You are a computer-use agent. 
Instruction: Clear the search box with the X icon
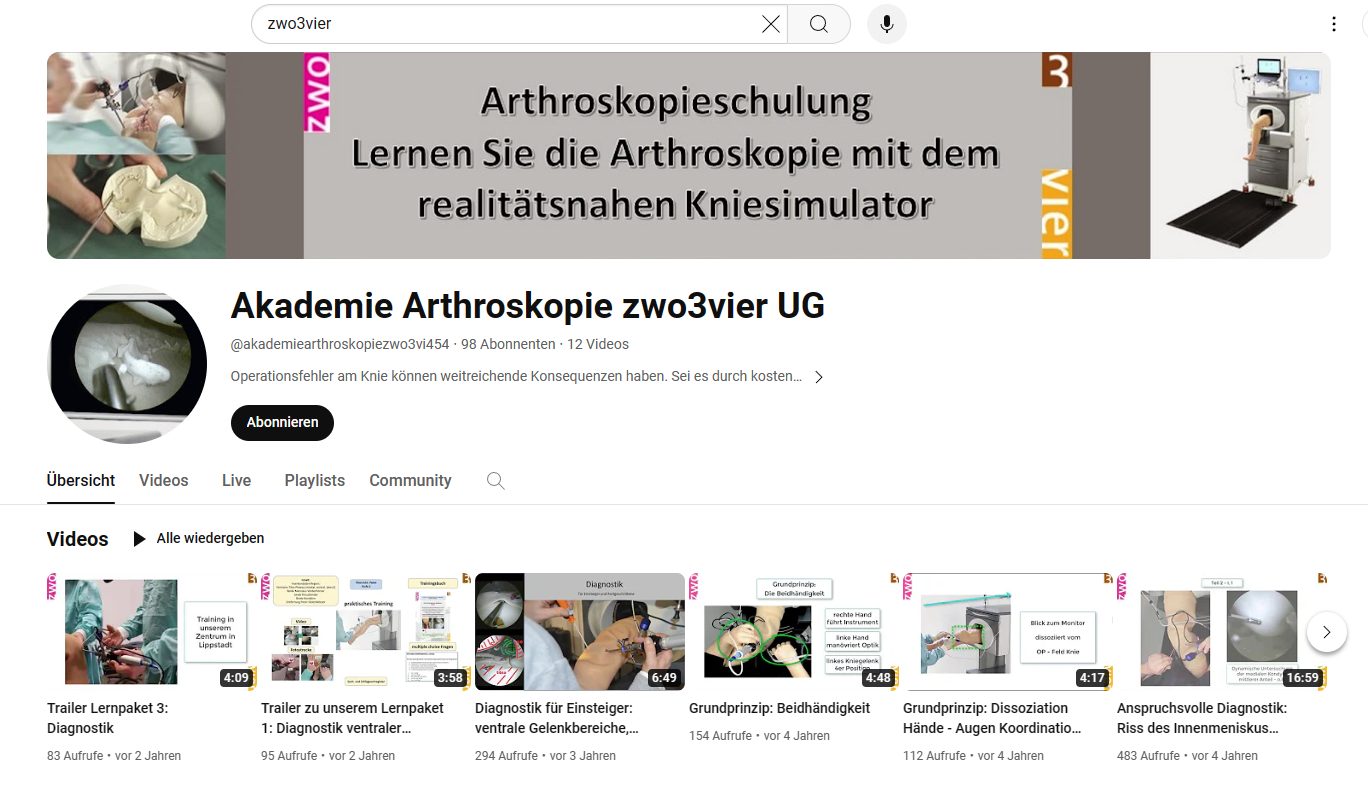click(x=771, y=24)
